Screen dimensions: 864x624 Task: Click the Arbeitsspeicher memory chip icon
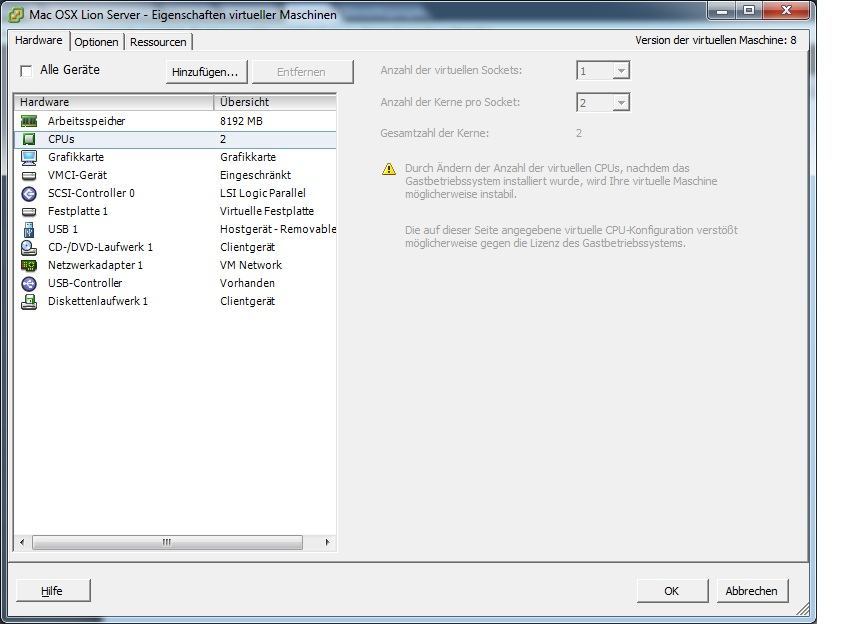pos(29,121)
